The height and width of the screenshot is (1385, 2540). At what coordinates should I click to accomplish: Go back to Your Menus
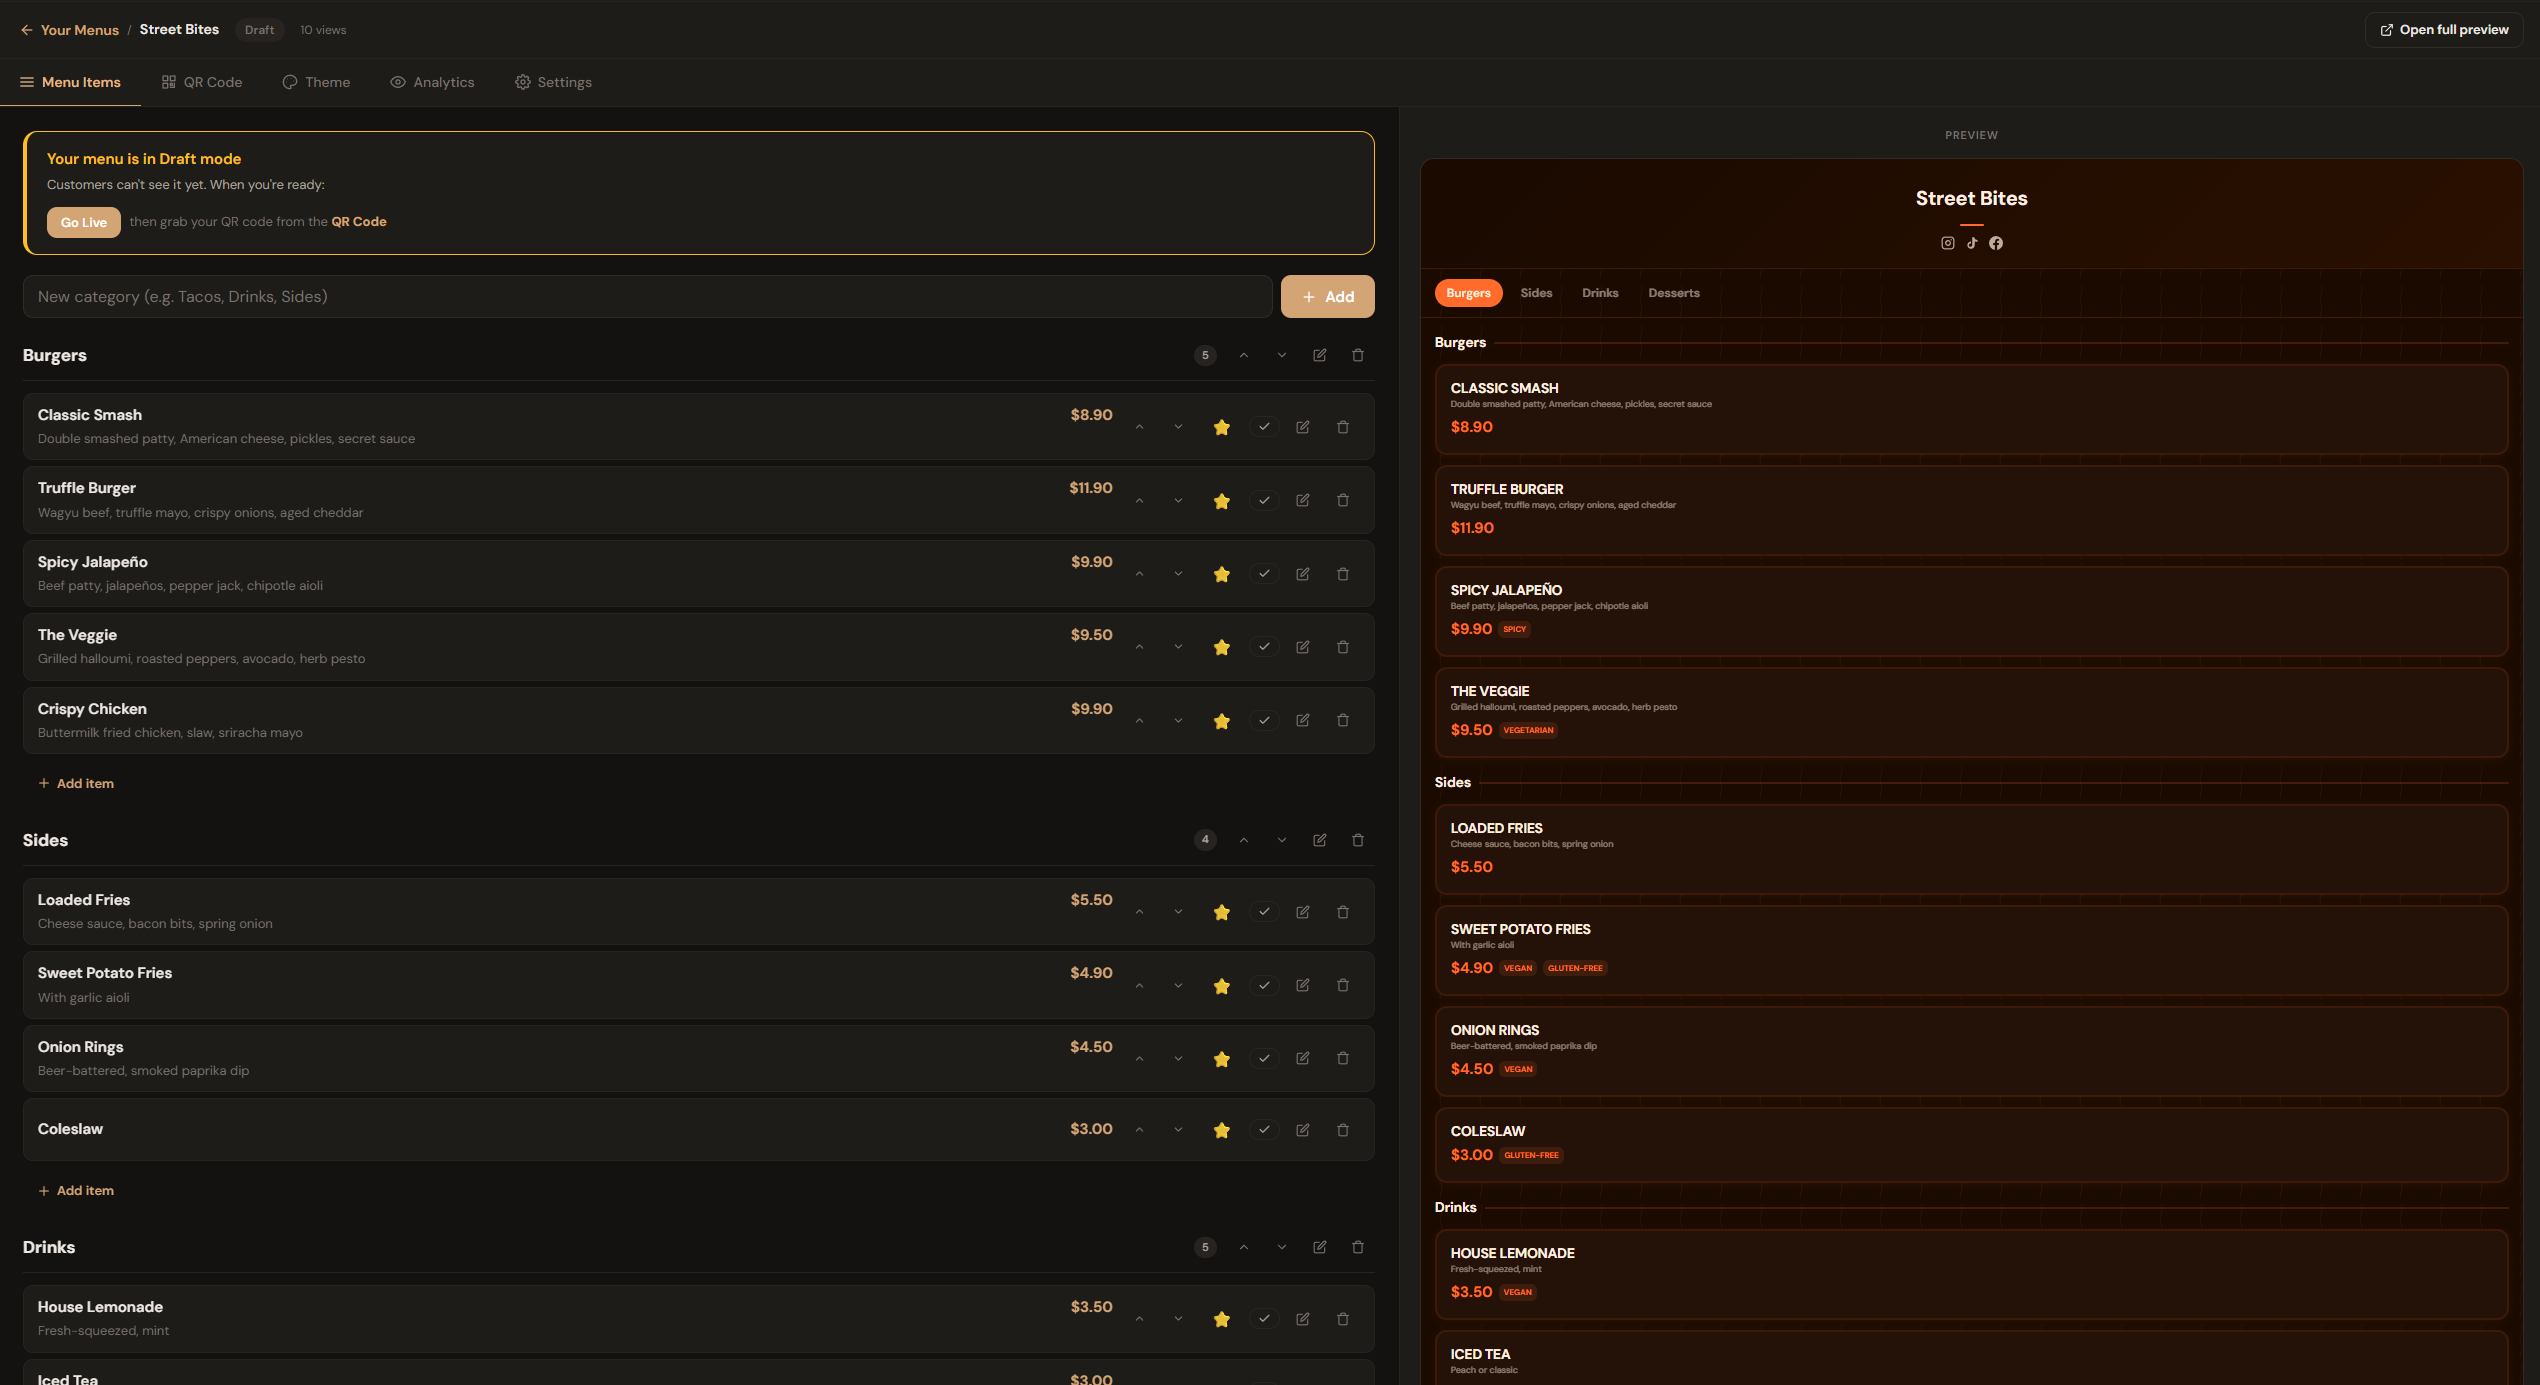click(70, 30)
